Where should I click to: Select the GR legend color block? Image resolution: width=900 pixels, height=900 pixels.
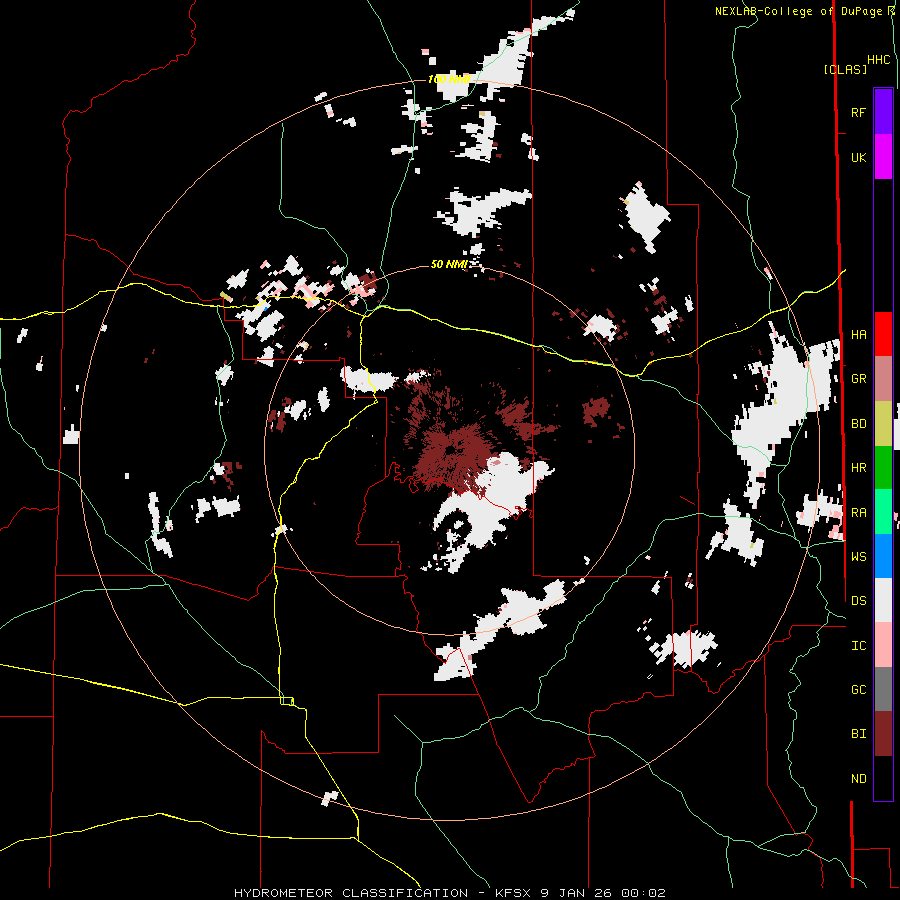click(883, 379)
